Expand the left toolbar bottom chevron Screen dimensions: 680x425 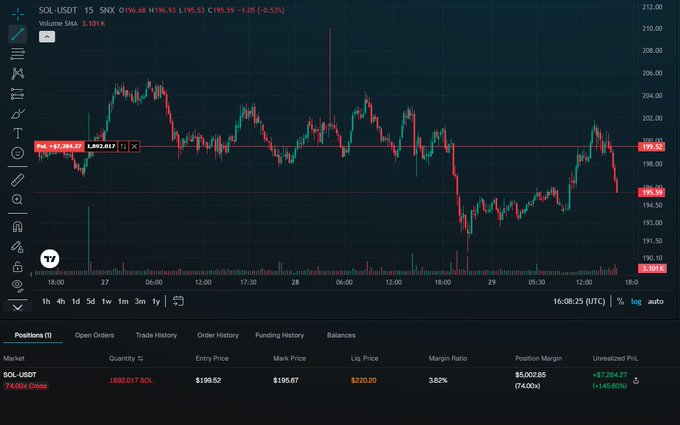click(17, 301)
